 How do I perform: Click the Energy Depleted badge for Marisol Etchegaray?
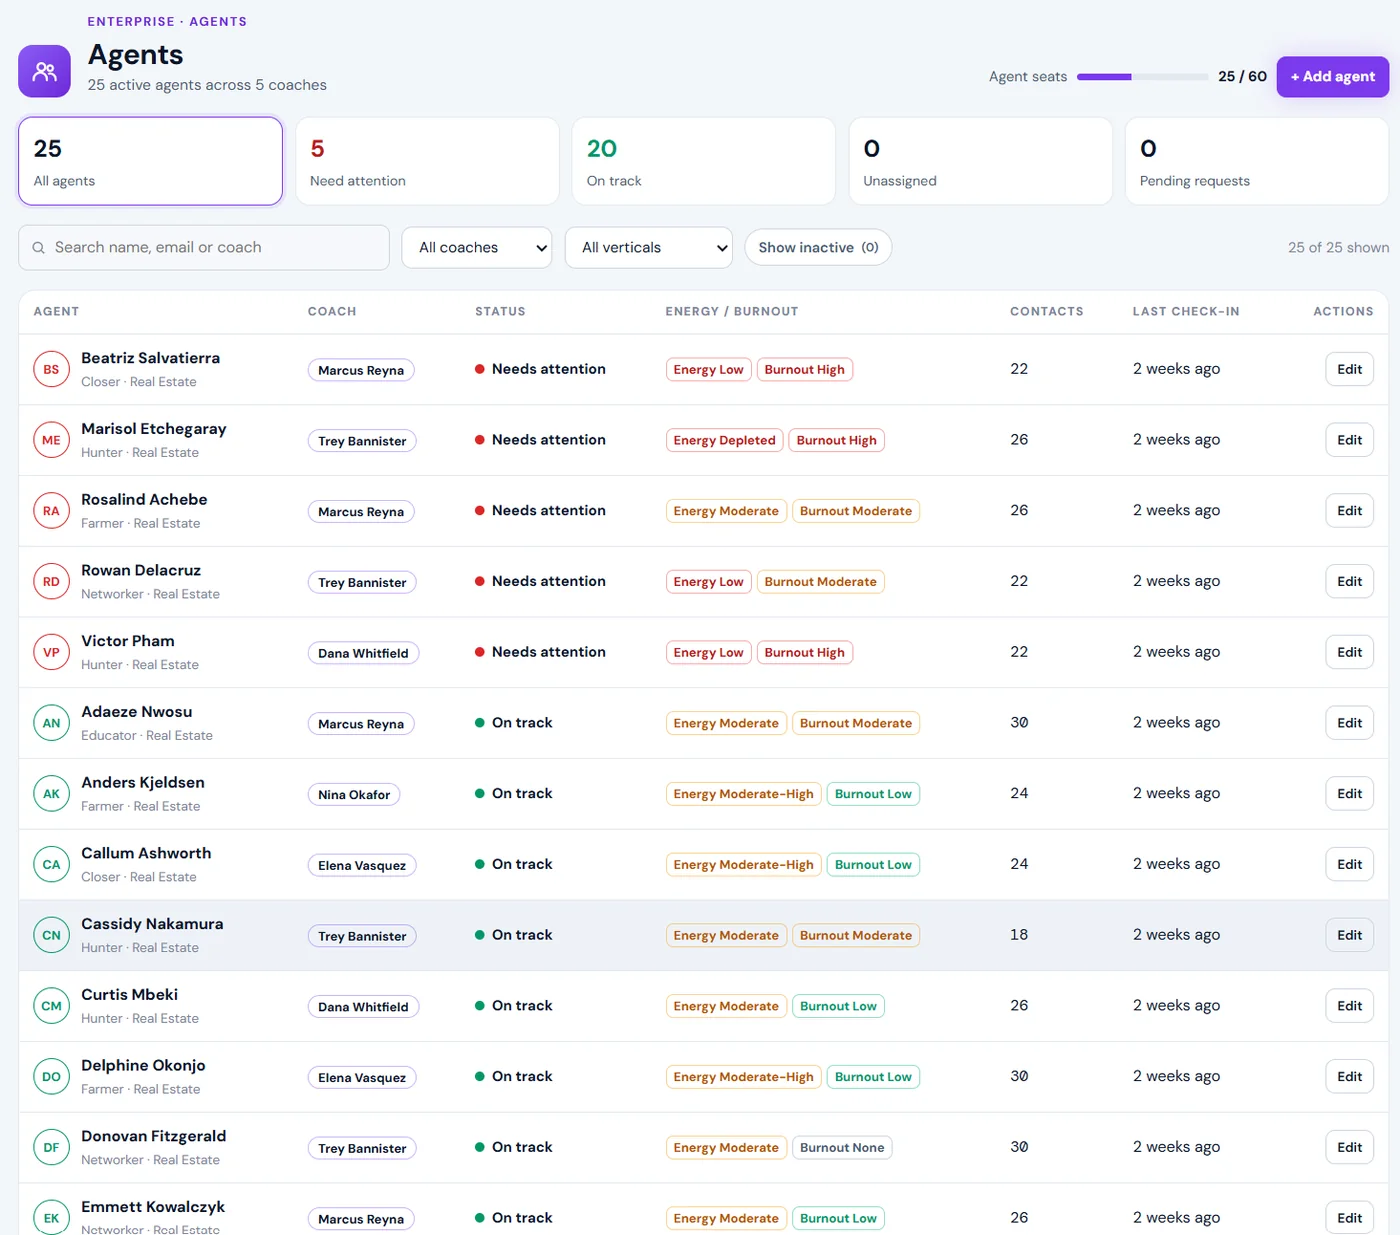724,440
